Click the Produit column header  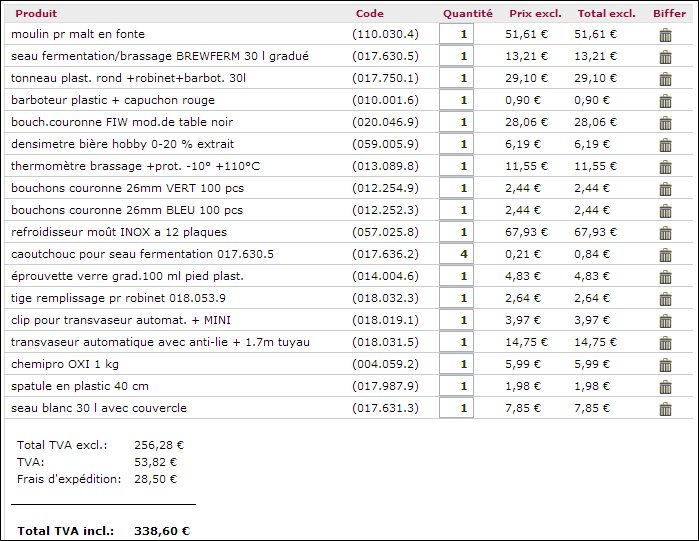coord(36,14)
